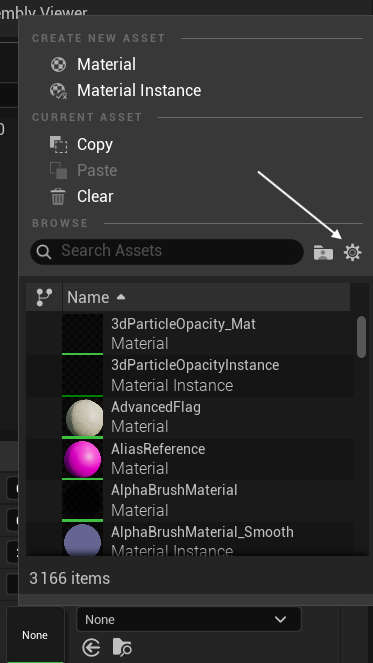Click the trash can Clear icon
This screenshot has width=373, height=663.
(x=58, y=197)
